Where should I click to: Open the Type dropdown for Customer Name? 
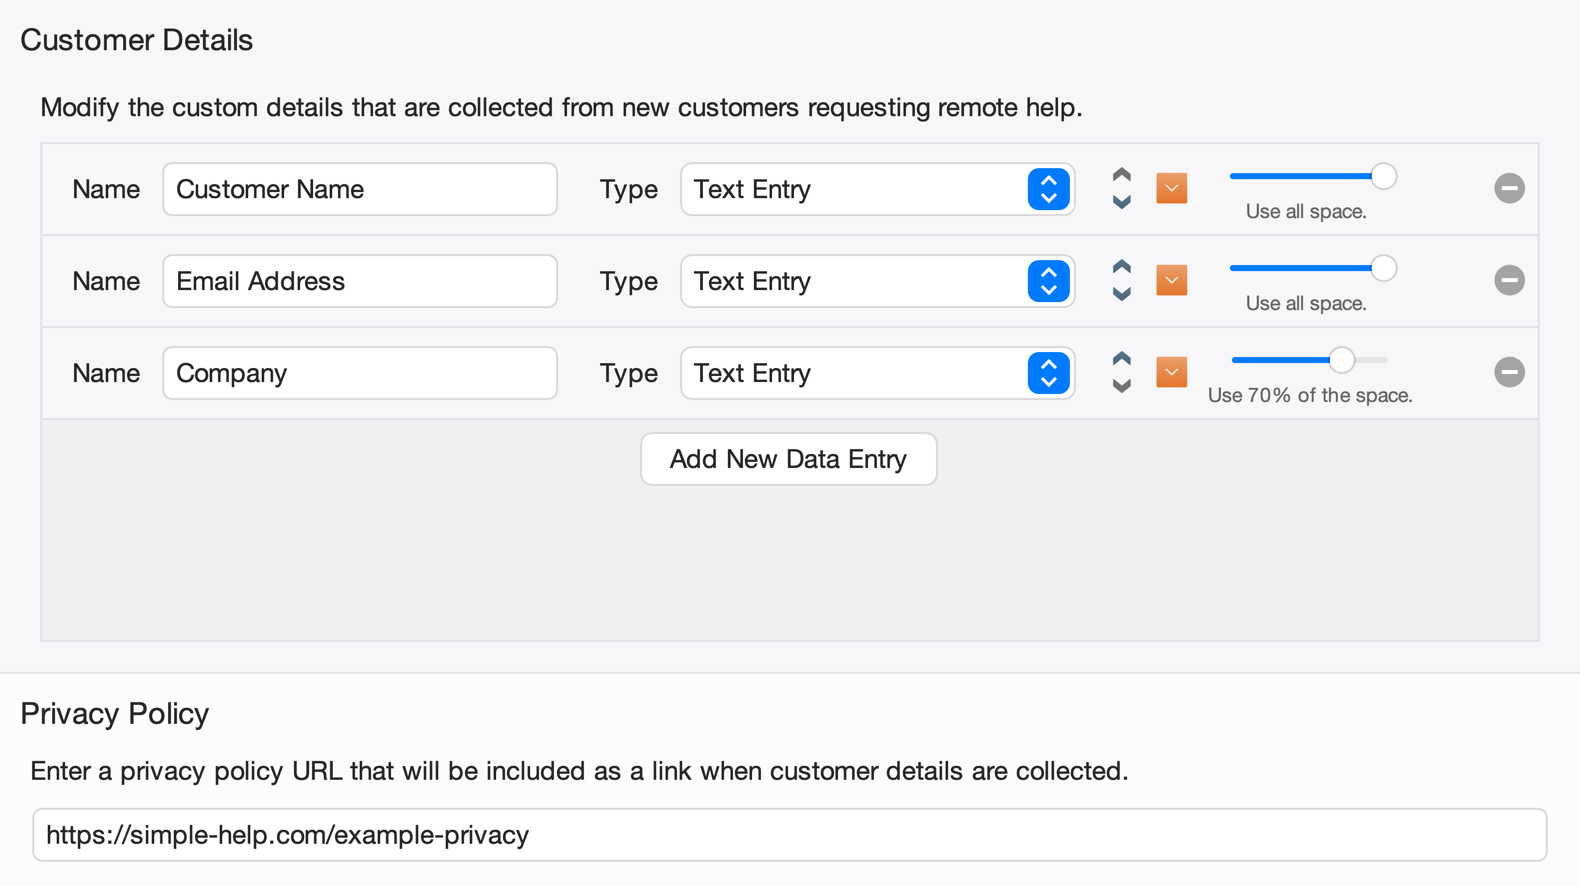click(x=877, y=189)
